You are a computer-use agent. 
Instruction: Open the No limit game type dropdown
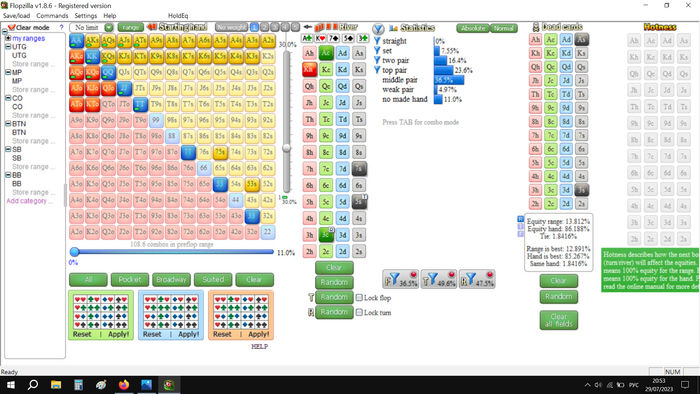(x=108, y=28)
